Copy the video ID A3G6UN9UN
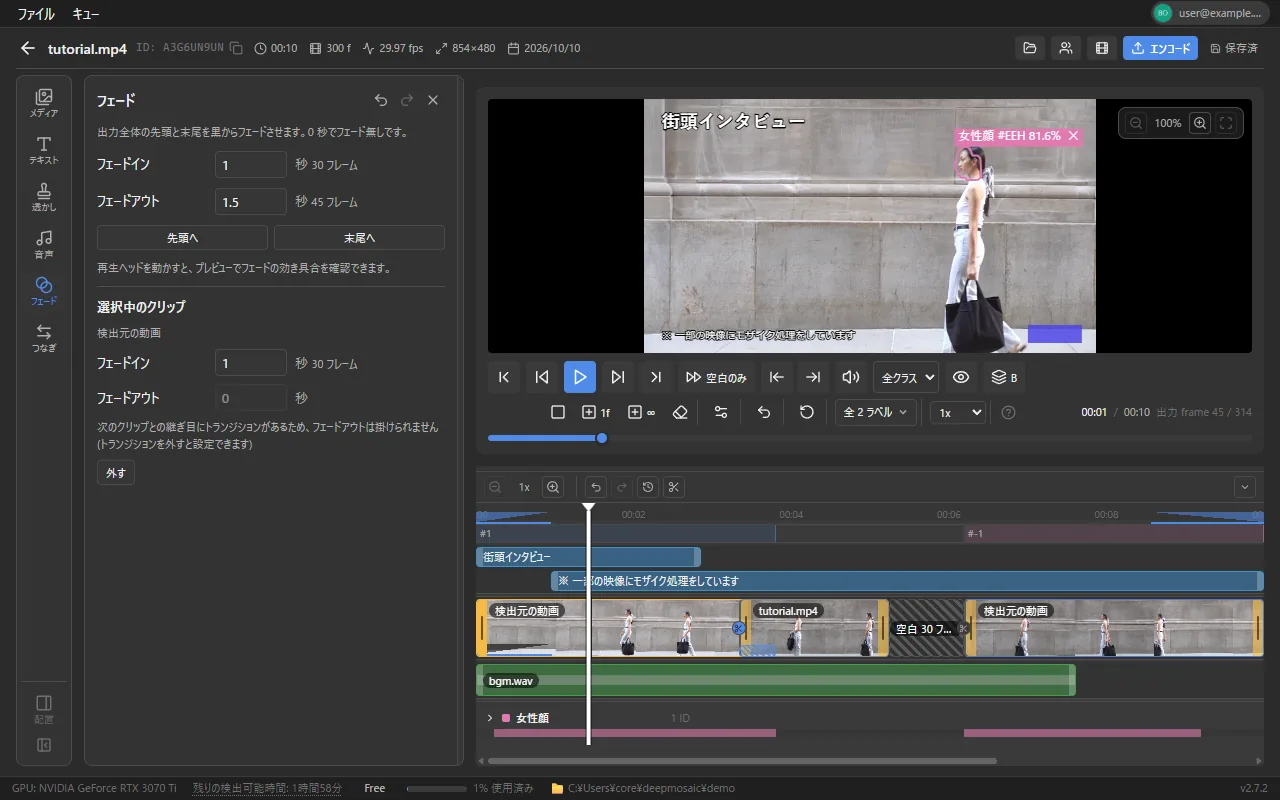The image size is (1280, 800). (236, 48)
